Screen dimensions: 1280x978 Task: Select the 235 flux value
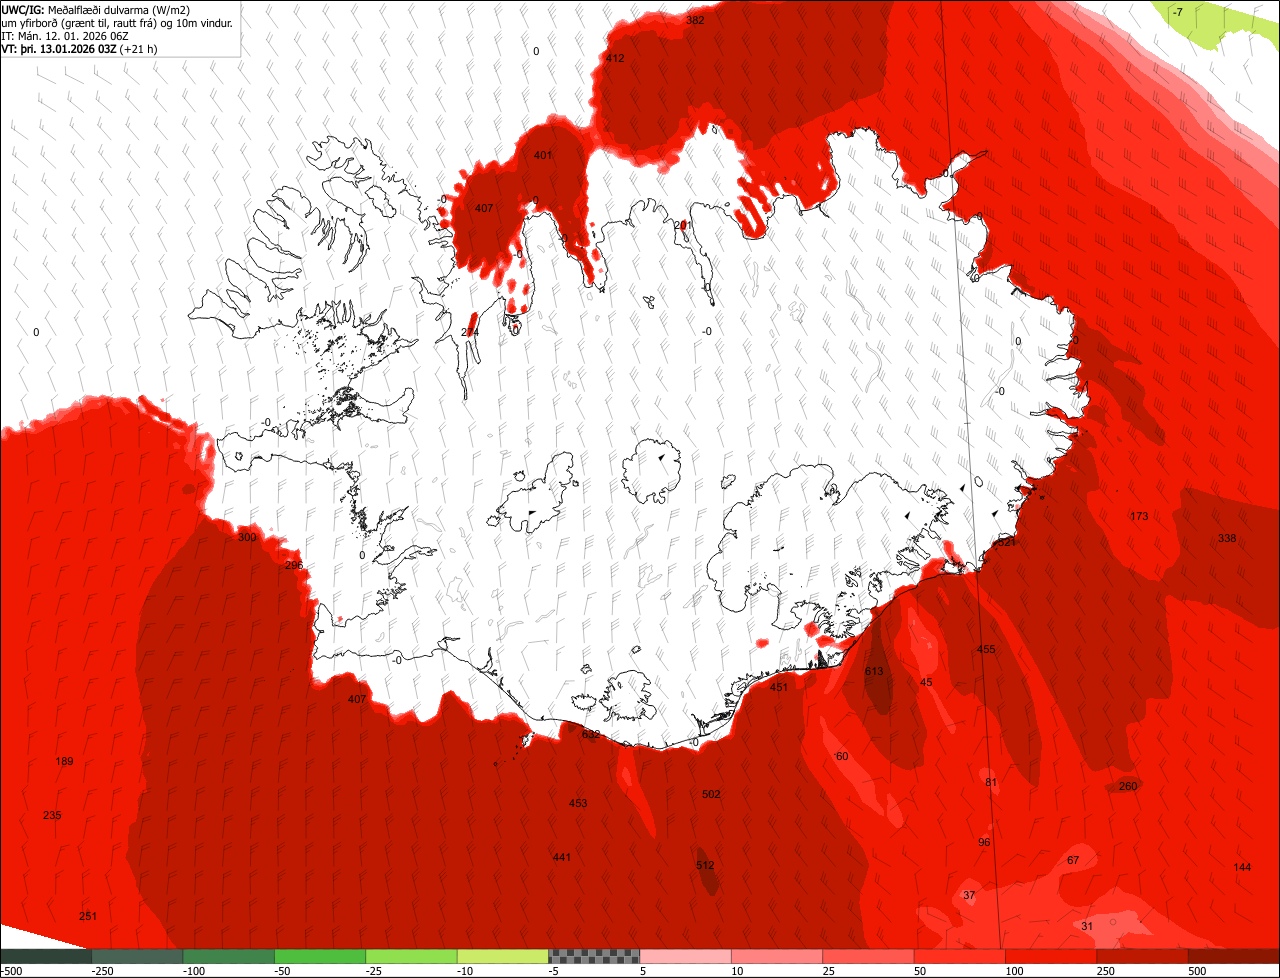(52, 815)
